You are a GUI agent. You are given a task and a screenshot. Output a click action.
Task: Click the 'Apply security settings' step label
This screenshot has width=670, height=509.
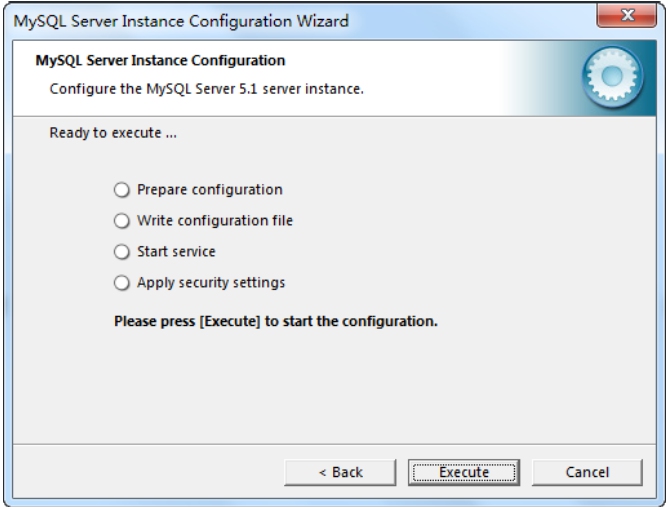click(211, 283)
